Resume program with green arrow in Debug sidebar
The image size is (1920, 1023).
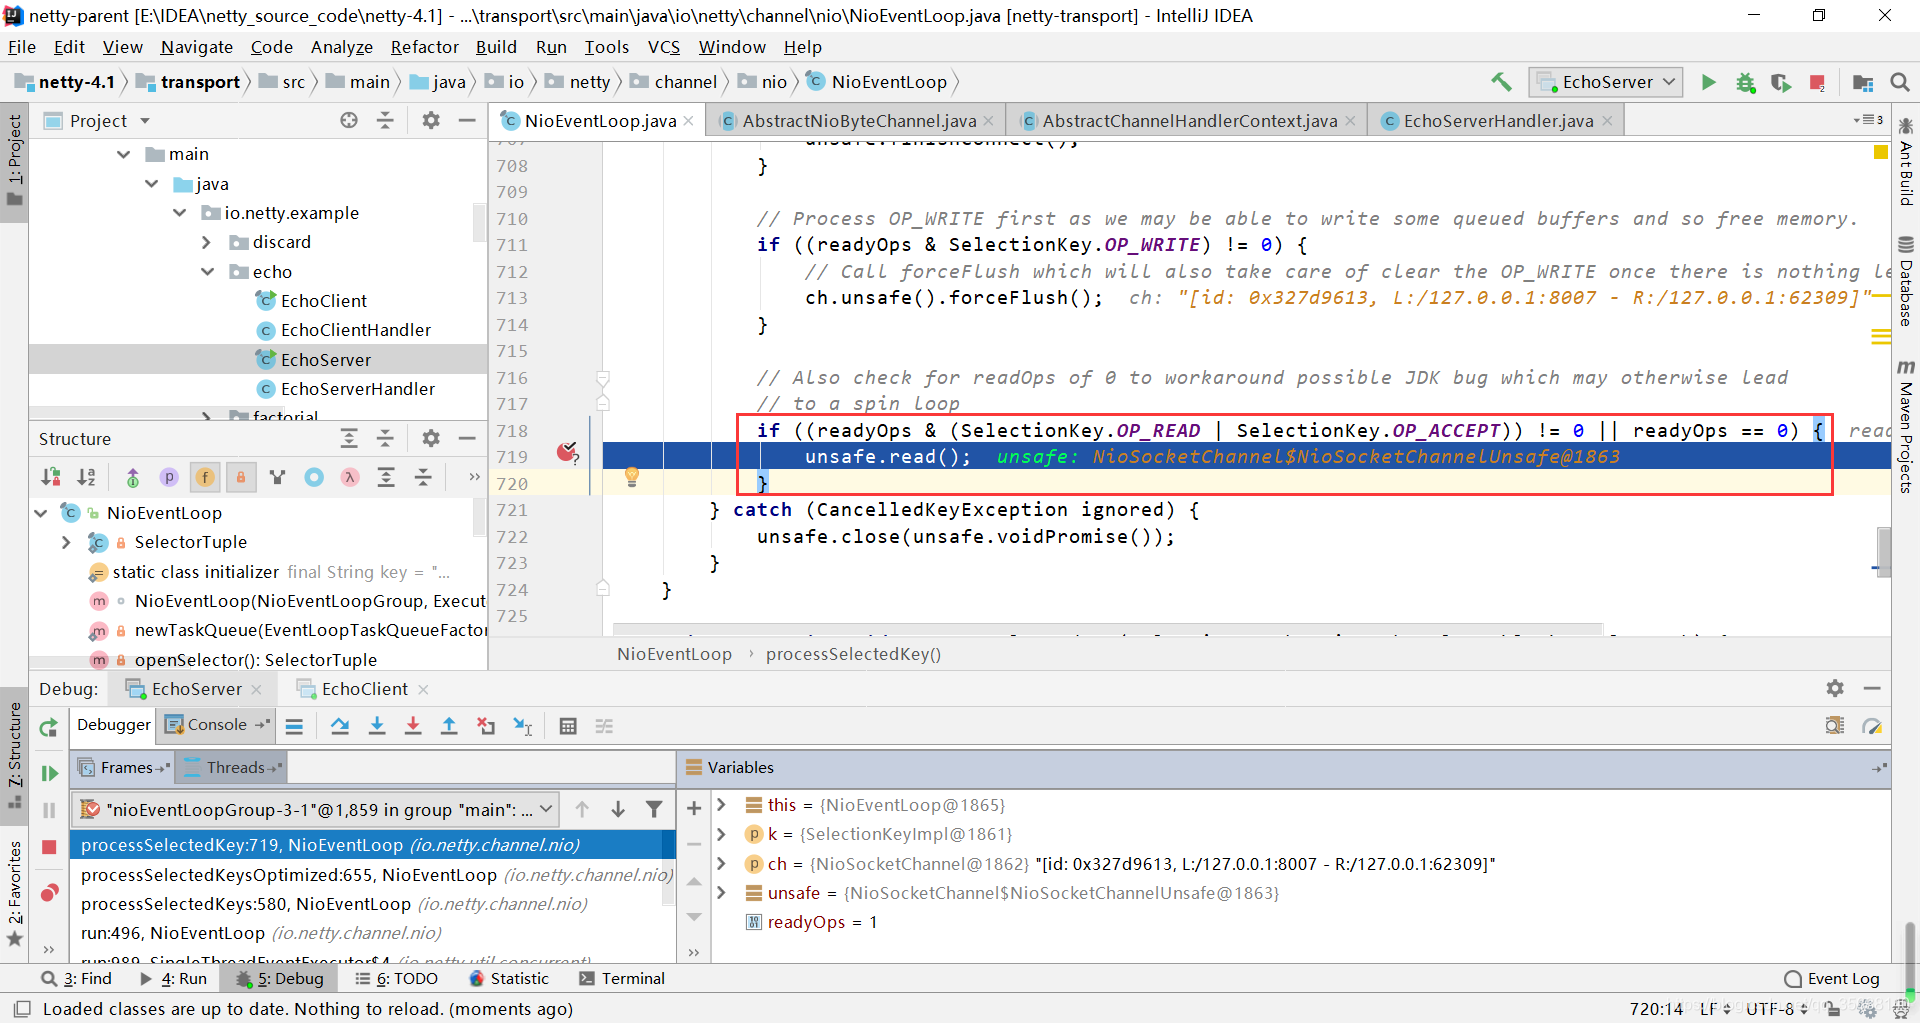[48, 773]
